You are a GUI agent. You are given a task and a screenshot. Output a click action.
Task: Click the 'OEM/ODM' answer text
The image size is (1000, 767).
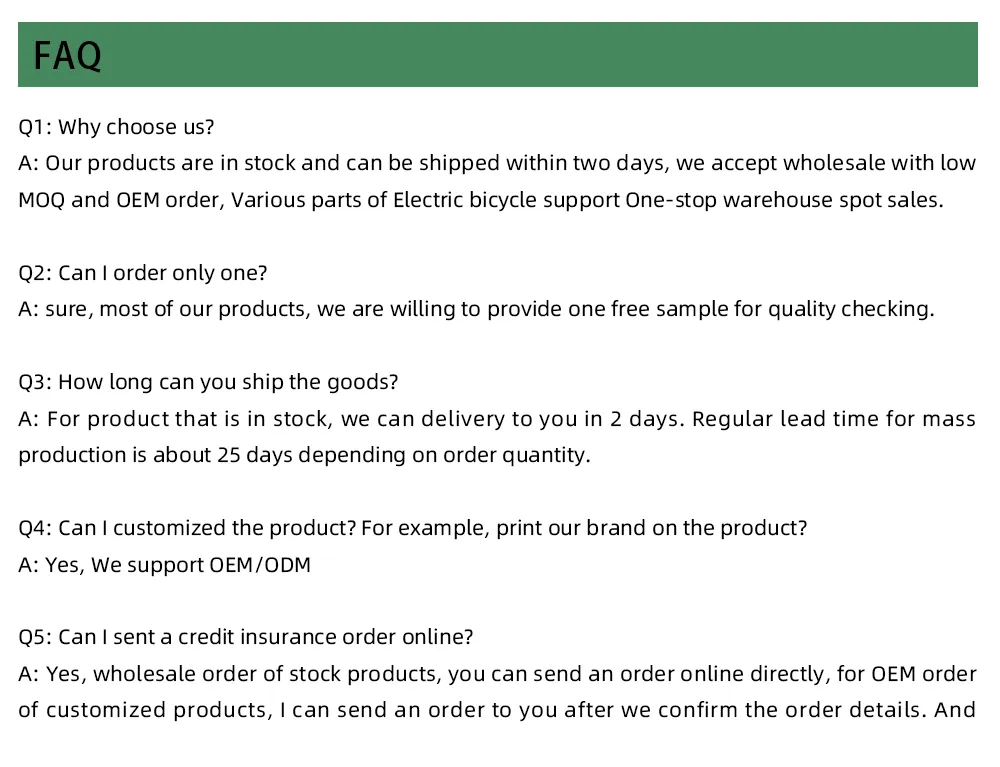(260, 565)
